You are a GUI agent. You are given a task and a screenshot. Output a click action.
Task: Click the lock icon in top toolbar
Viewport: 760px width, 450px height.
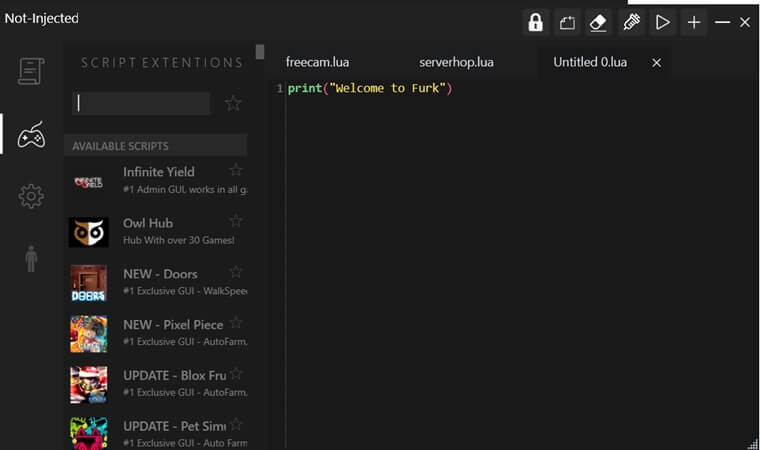point(536,22)
